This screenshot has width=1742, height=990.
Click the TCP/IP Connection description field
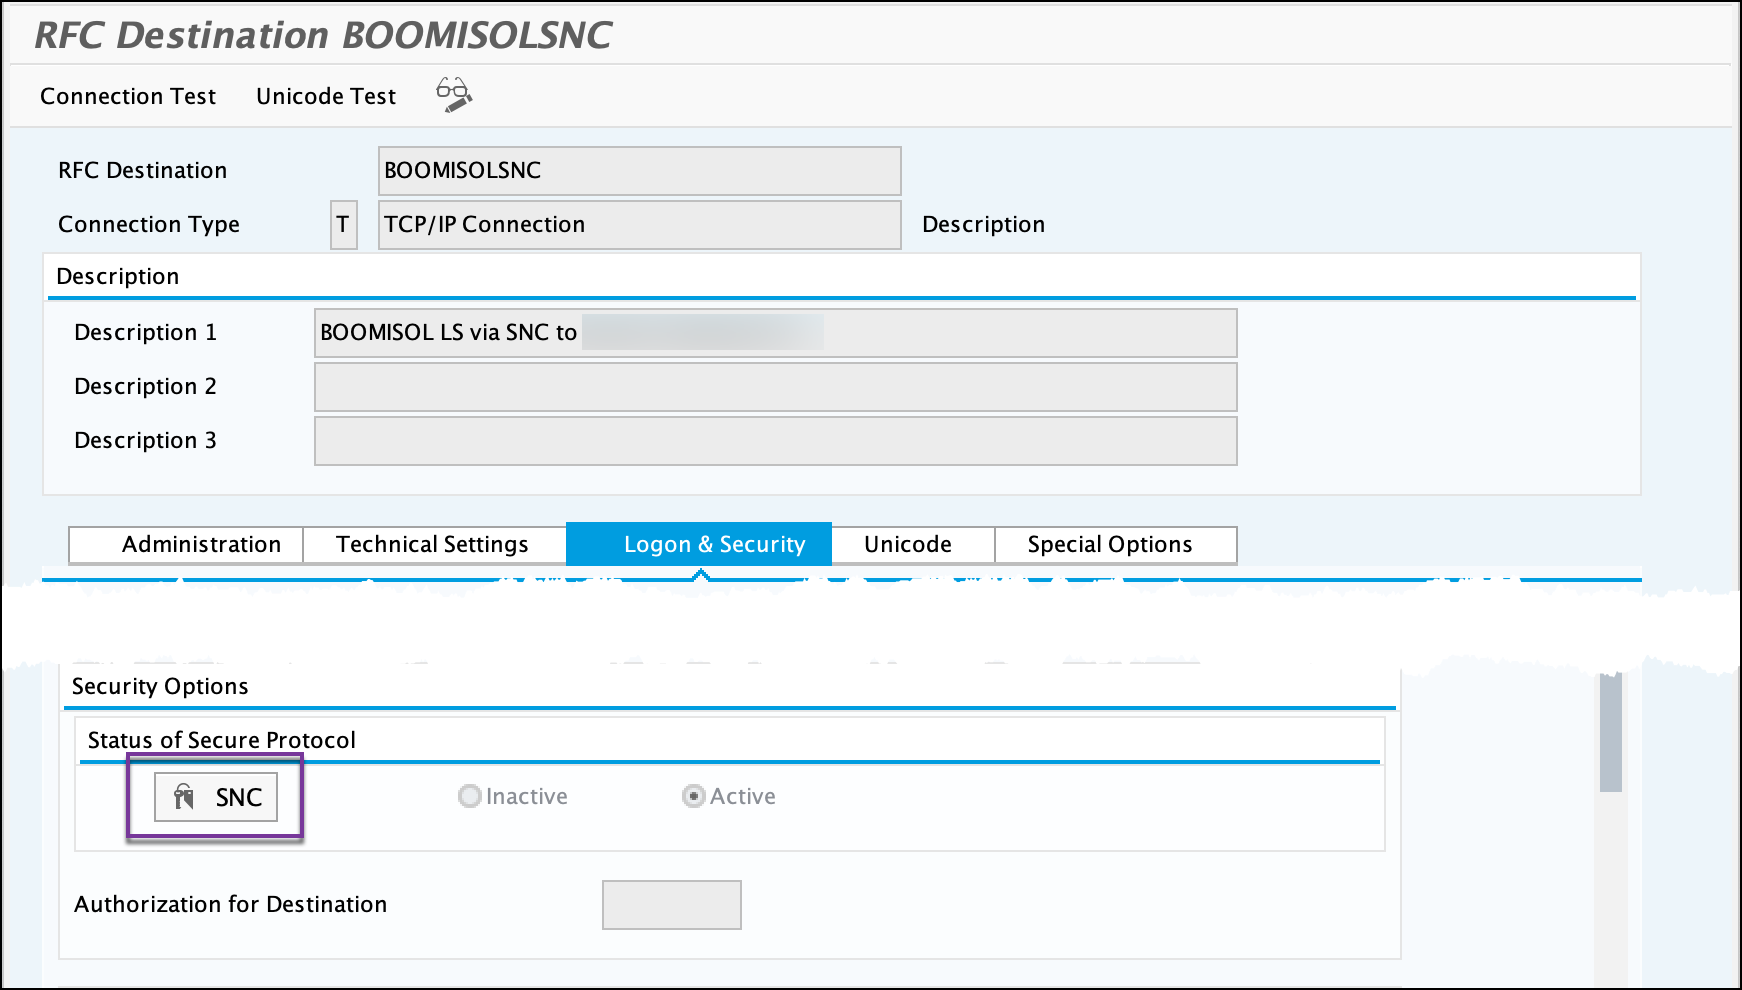tap(638, 224)
